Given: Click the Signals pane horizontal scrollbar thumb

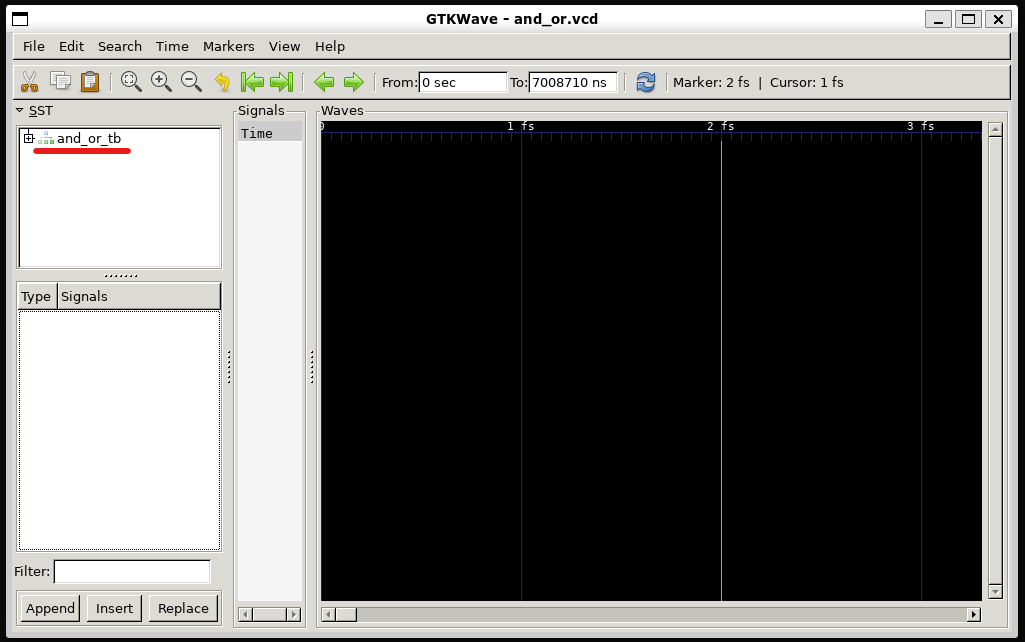Looking at the screenshot, I should (269, 615).
